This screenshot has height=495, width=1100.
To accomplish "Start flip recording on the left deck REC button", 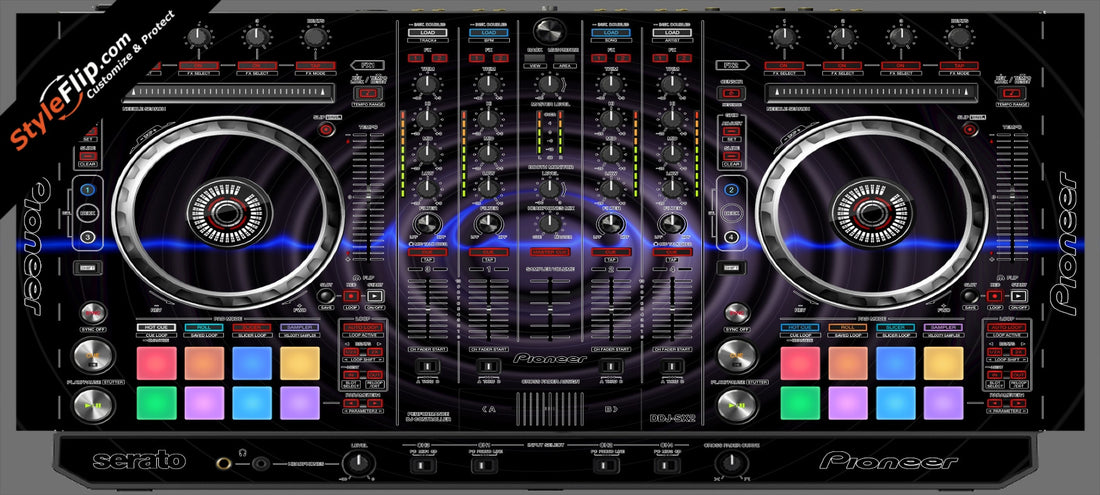I will 351,297.
